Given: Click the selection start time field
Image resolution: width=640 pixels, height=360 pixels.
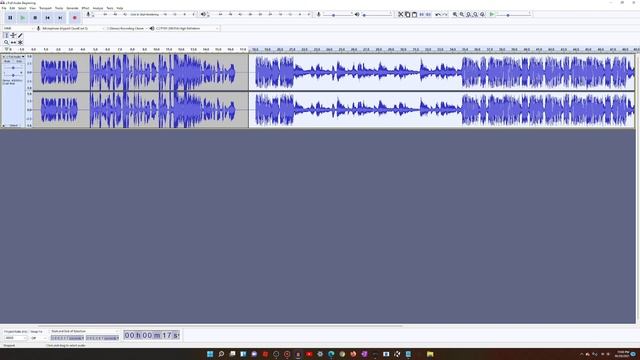Looking at the screenshot, I should pyautogui.click(x=67, y=338).
